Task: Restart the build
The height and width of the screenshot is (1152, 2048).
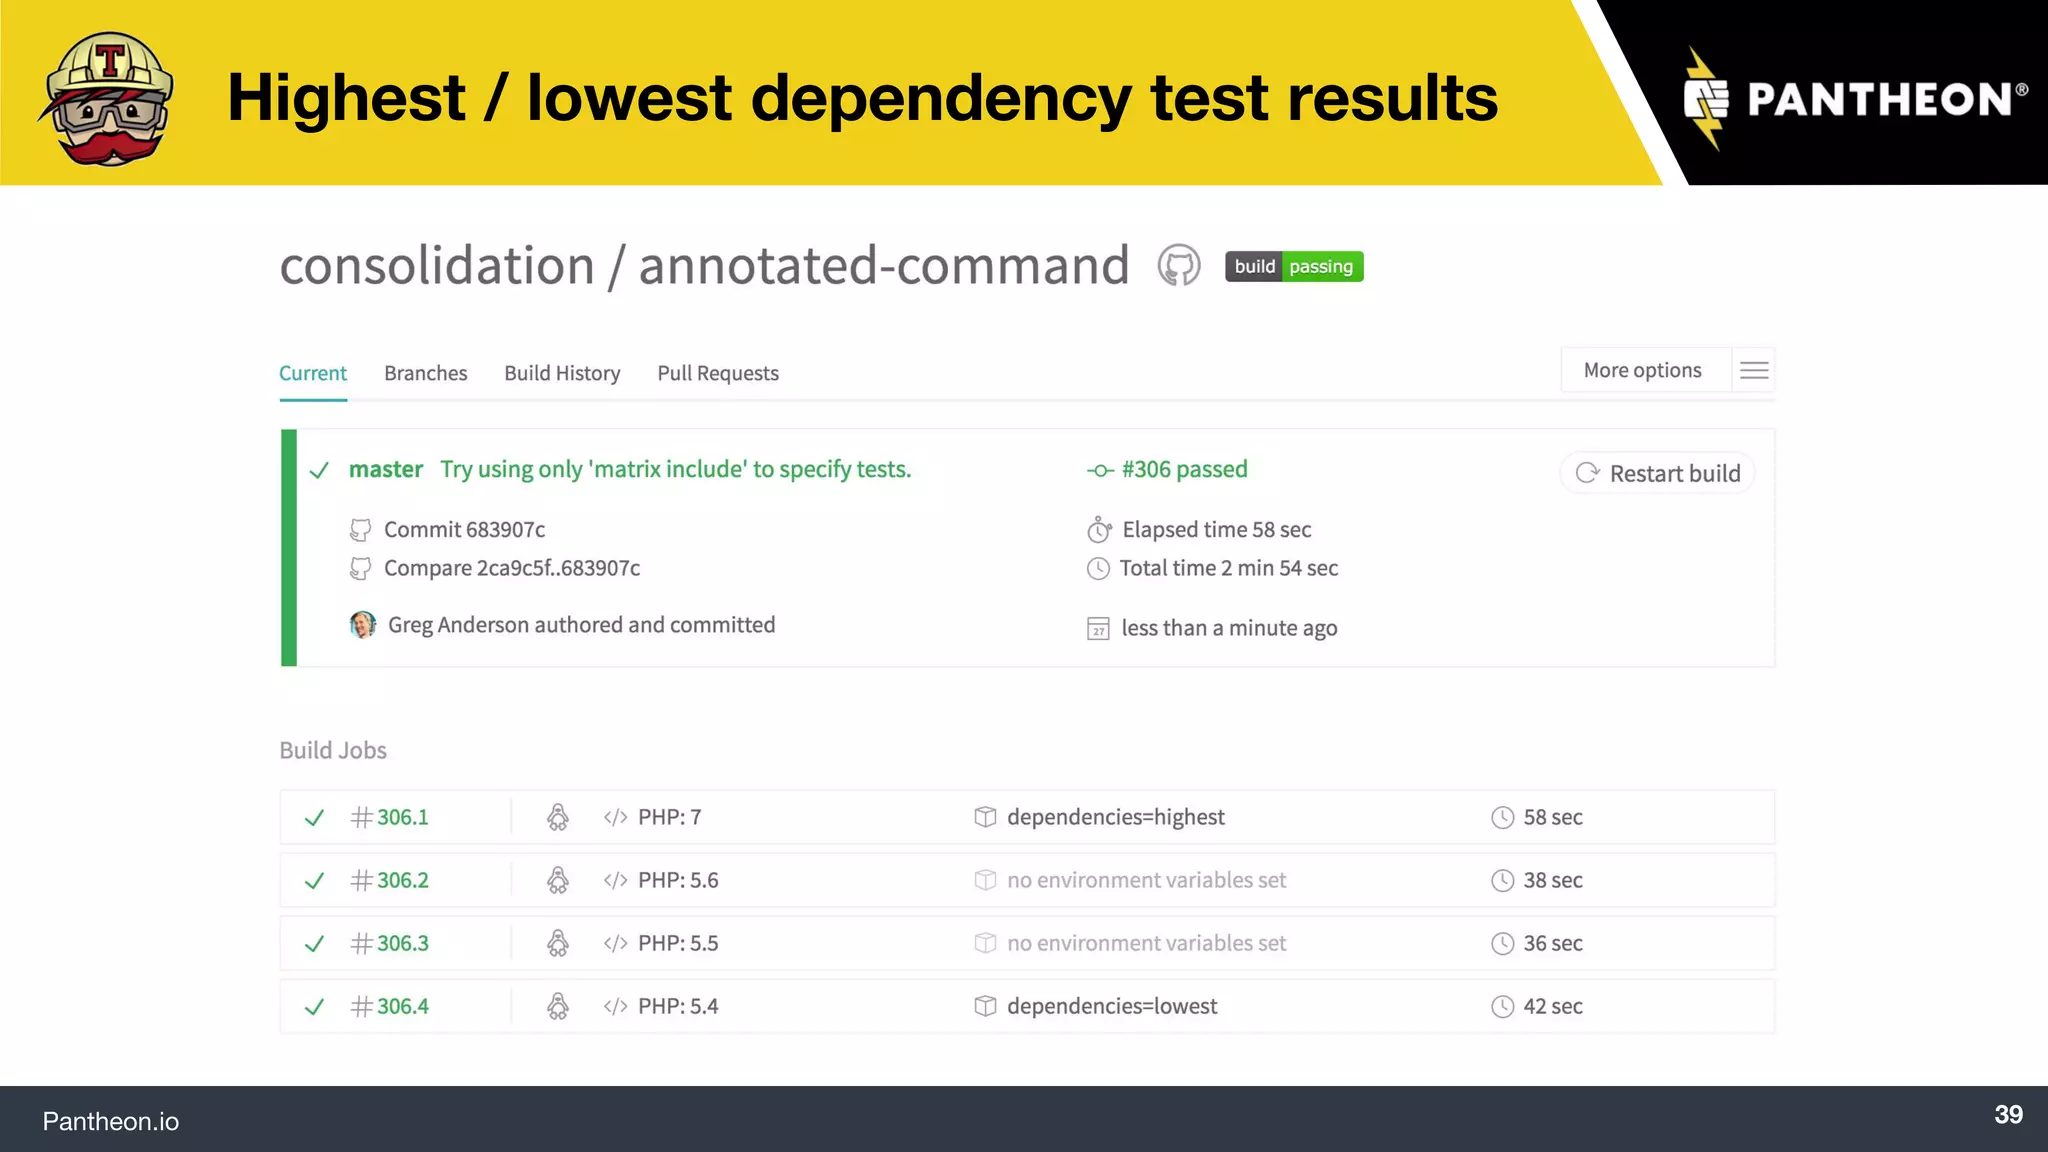Action: coord(1658,473)
